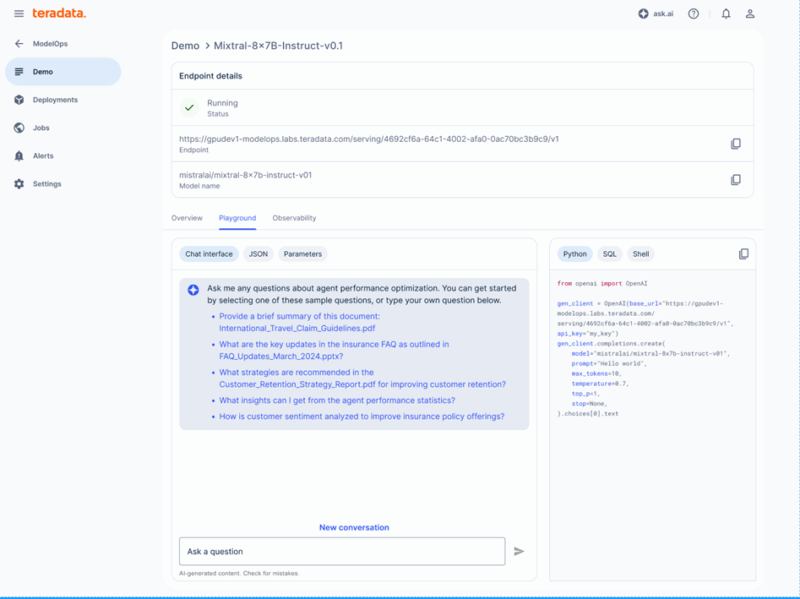800x599 pixels.
Task: Open Deployments in the sidebar
Action: click(54, 100)
